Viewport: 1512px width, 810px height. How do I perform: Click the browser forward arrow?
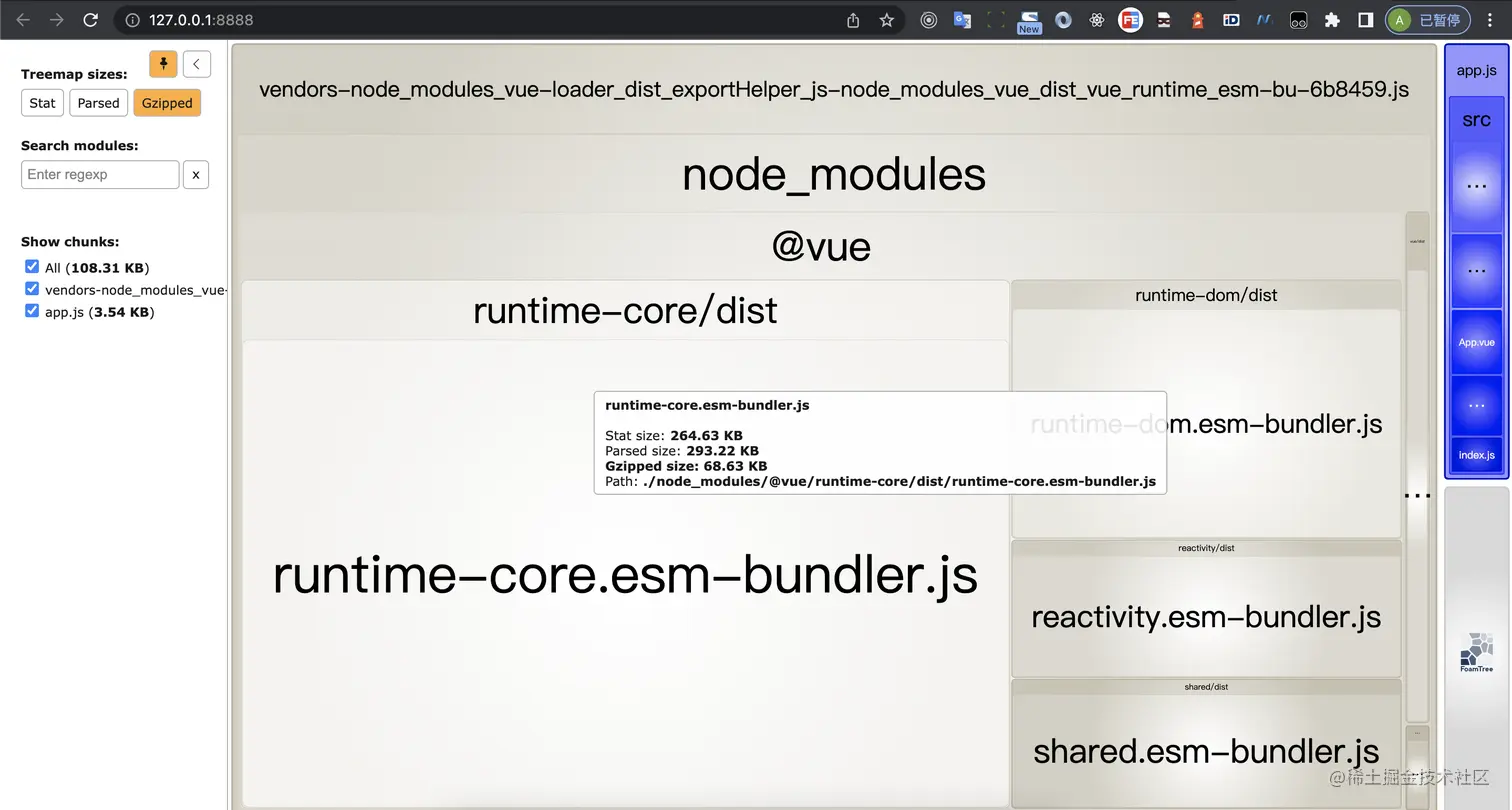[x=57, y=20]
